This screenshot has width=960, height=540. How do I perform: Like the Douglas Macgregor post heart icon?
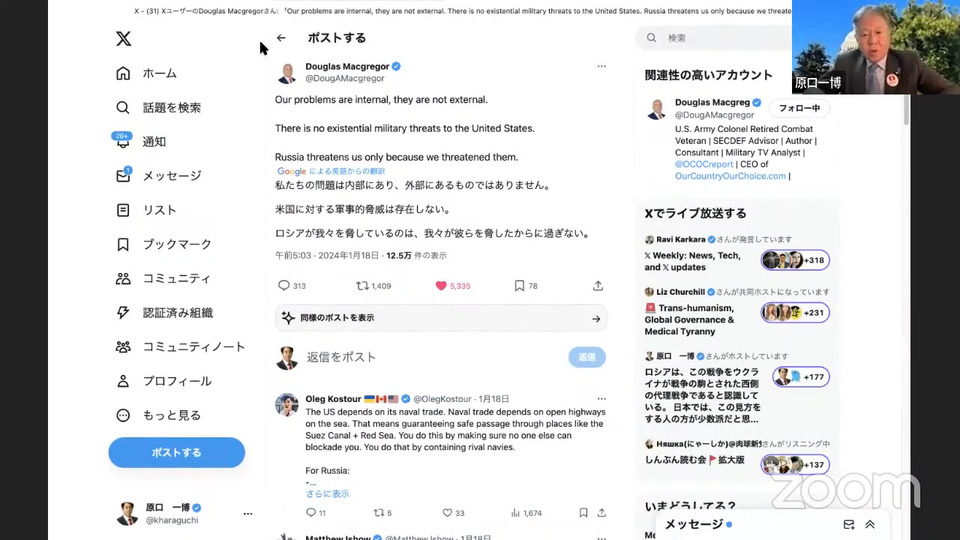tap(441, 286)
